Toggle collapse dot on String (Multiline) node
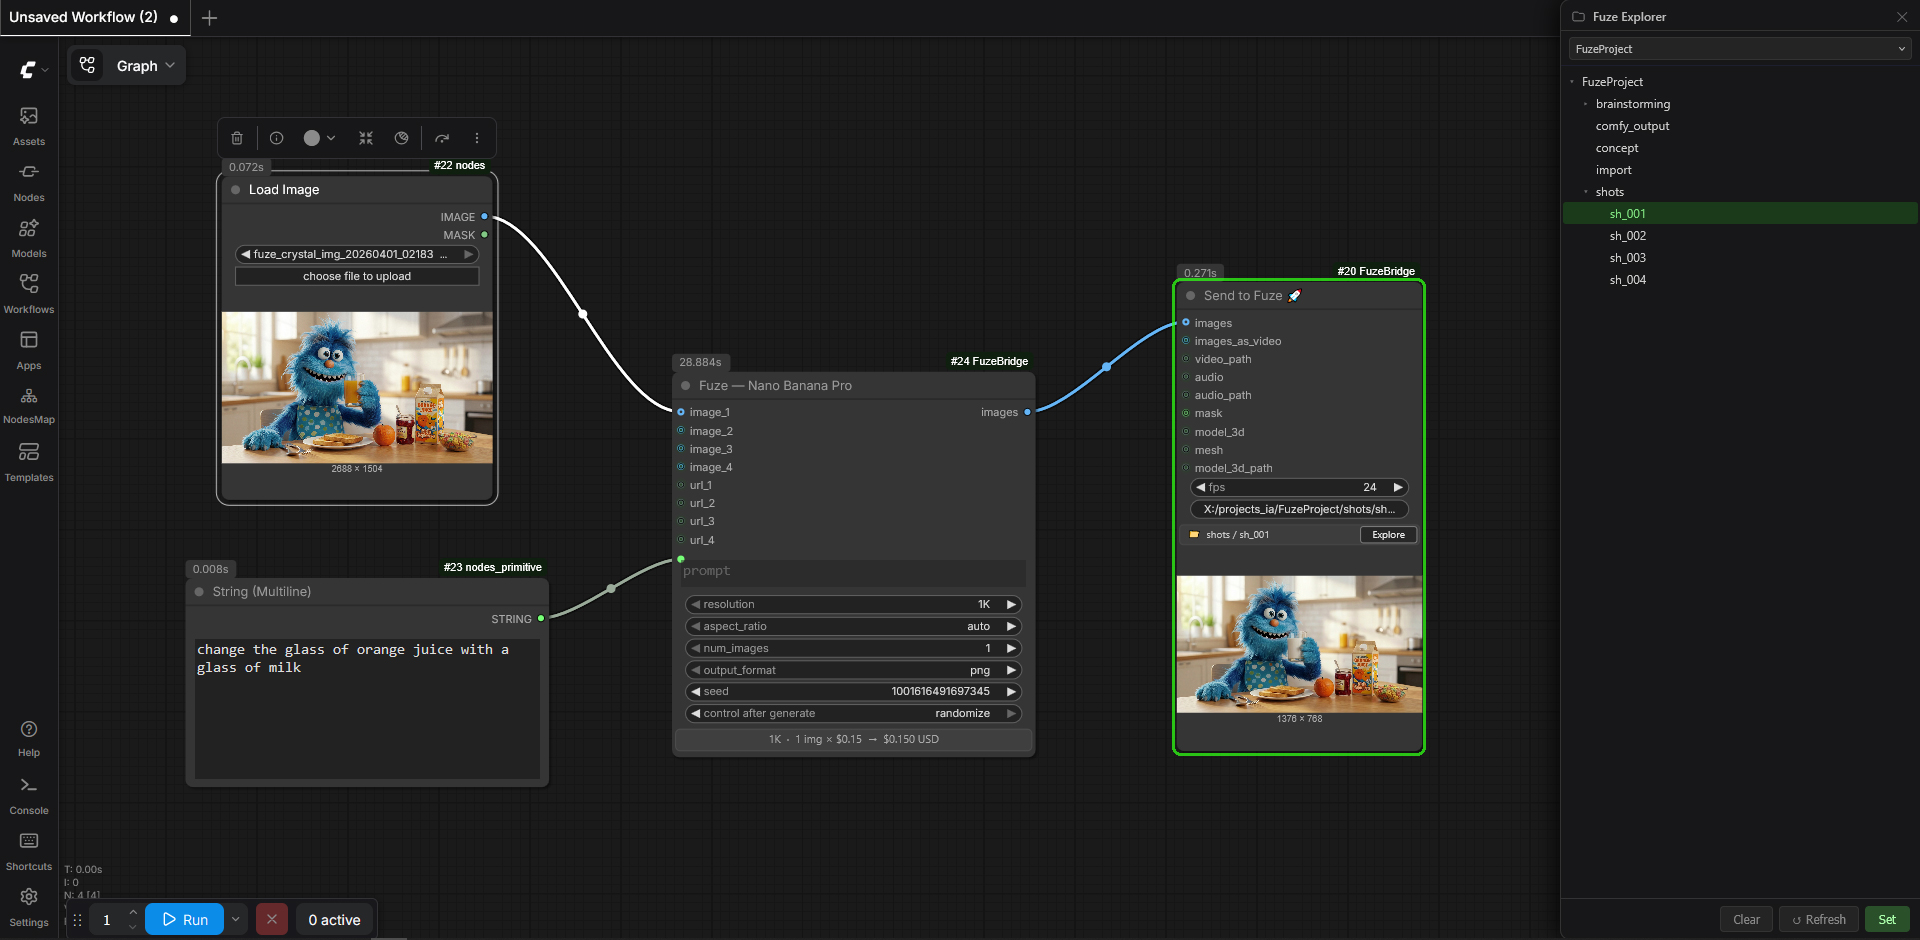 [199, 592]
